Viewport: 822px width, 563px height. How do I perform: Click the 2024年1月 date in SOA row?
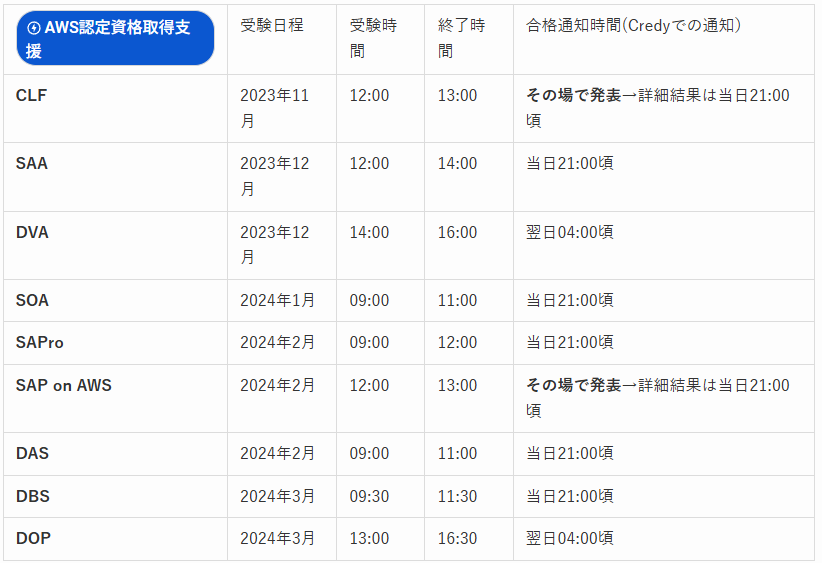coord(277,300)
